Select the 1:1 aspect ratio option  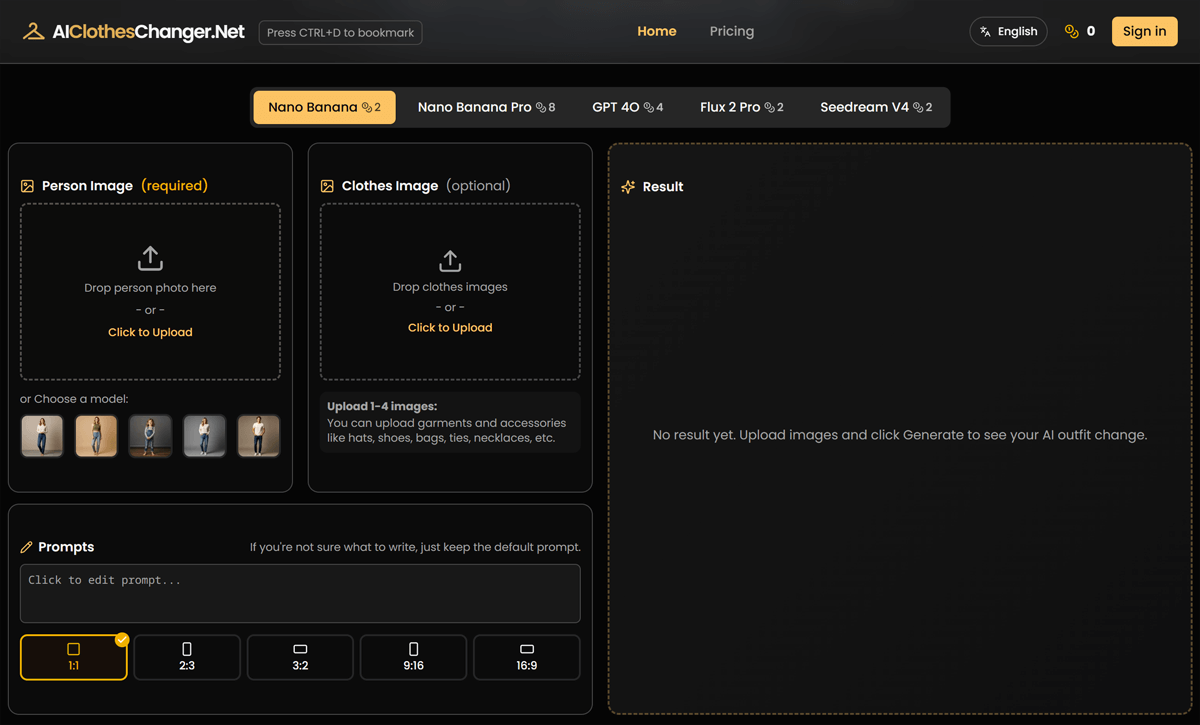[73, 657]
